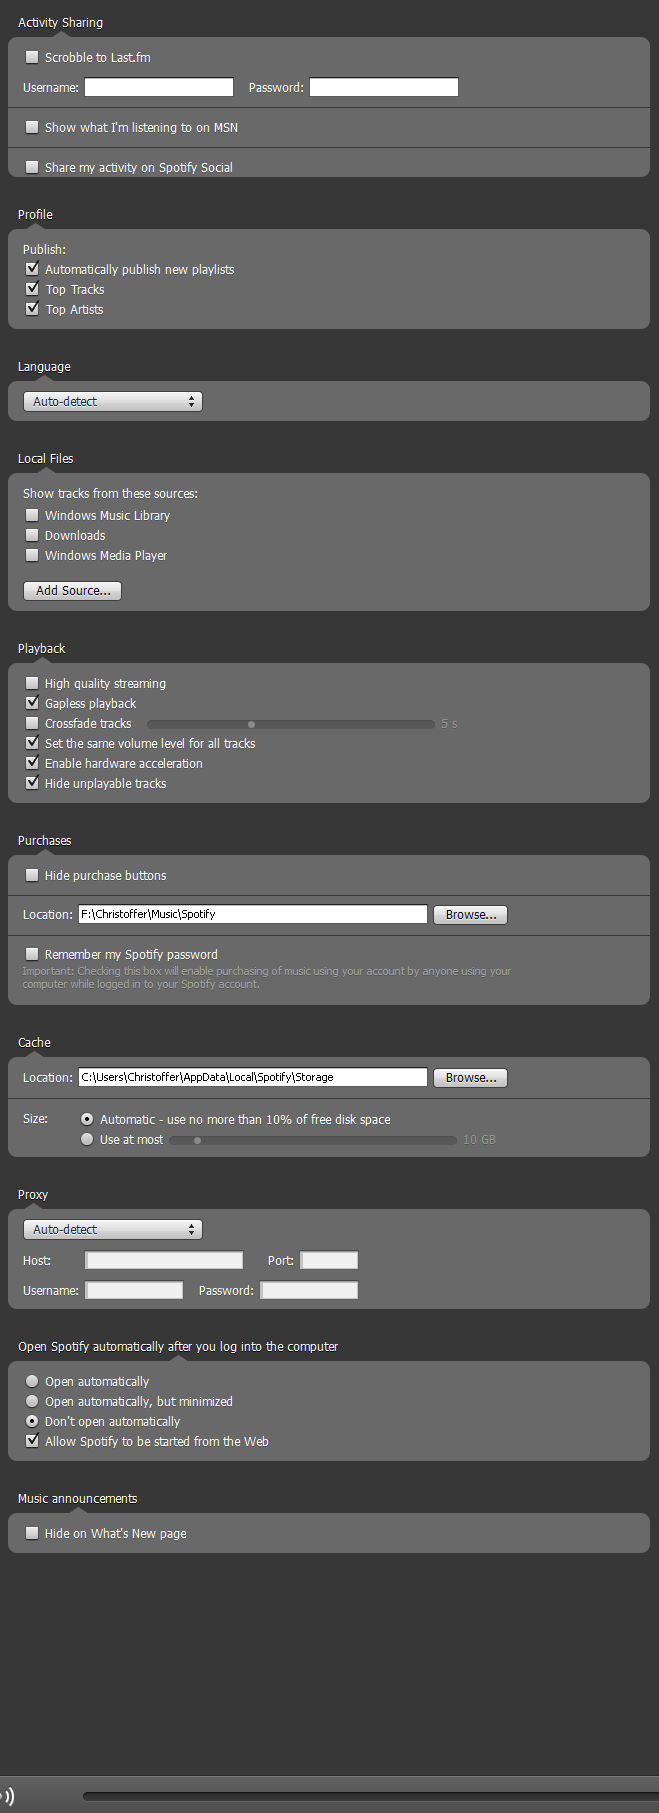The height and width of the screenshot is (1813, 659).
Task: Uncheck Automatically publish new playlists
Action: point(32,269)
